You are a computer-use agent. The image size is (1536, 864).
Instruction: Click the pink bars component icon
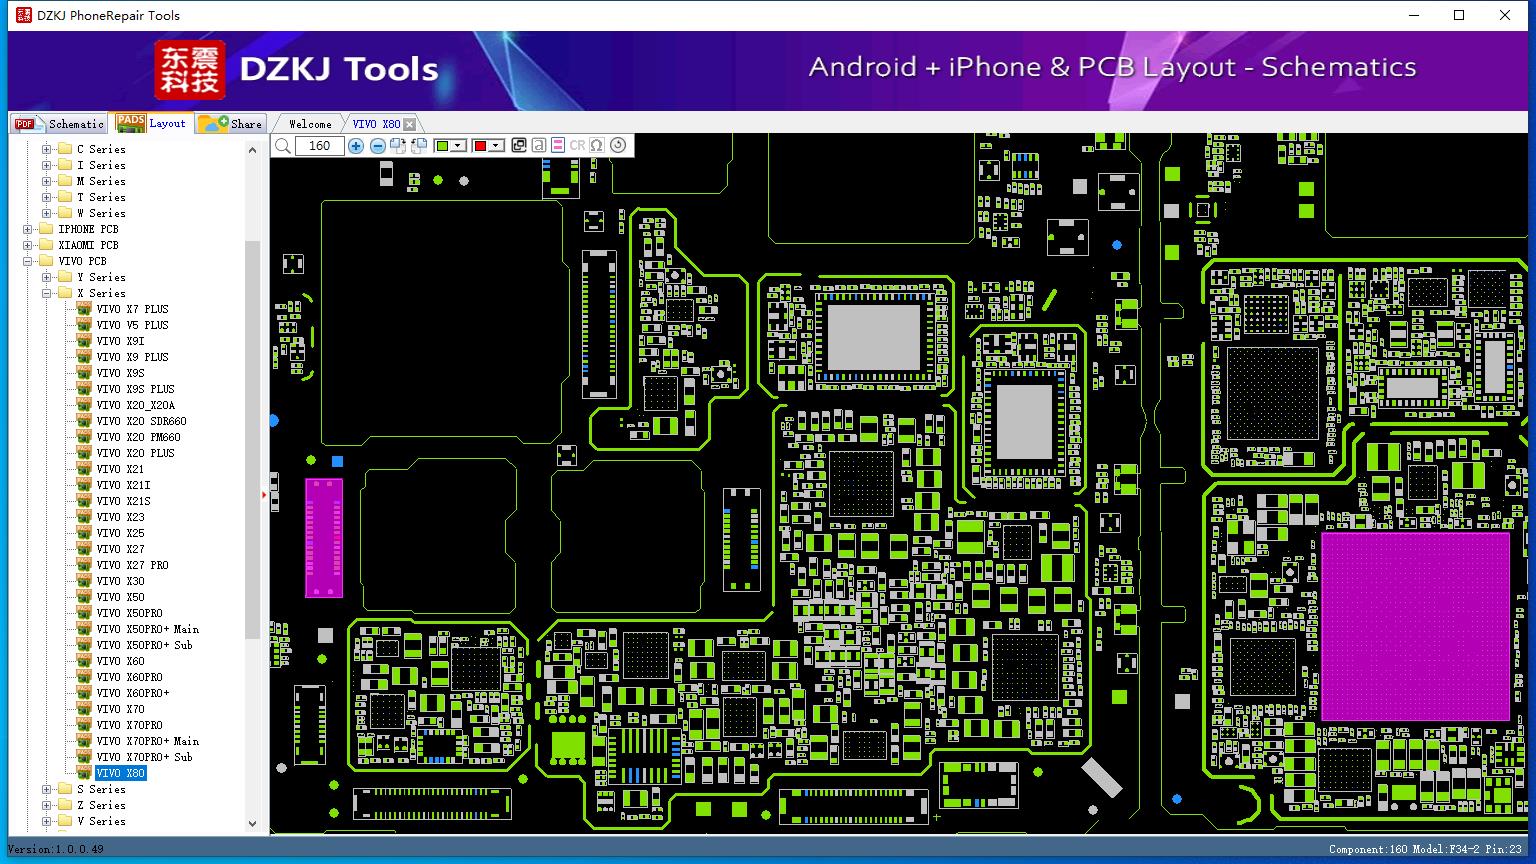pos(558,146)
